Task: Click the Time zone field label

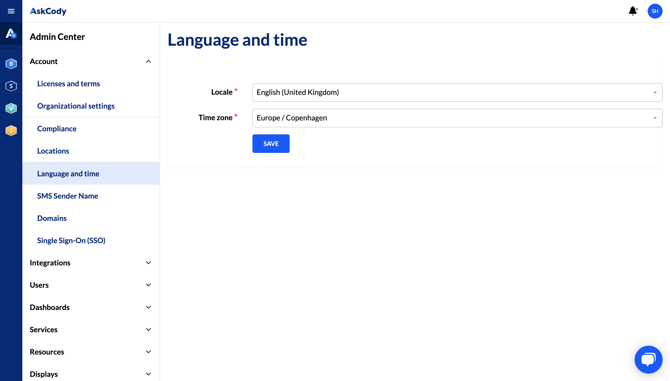Action: 215,117
